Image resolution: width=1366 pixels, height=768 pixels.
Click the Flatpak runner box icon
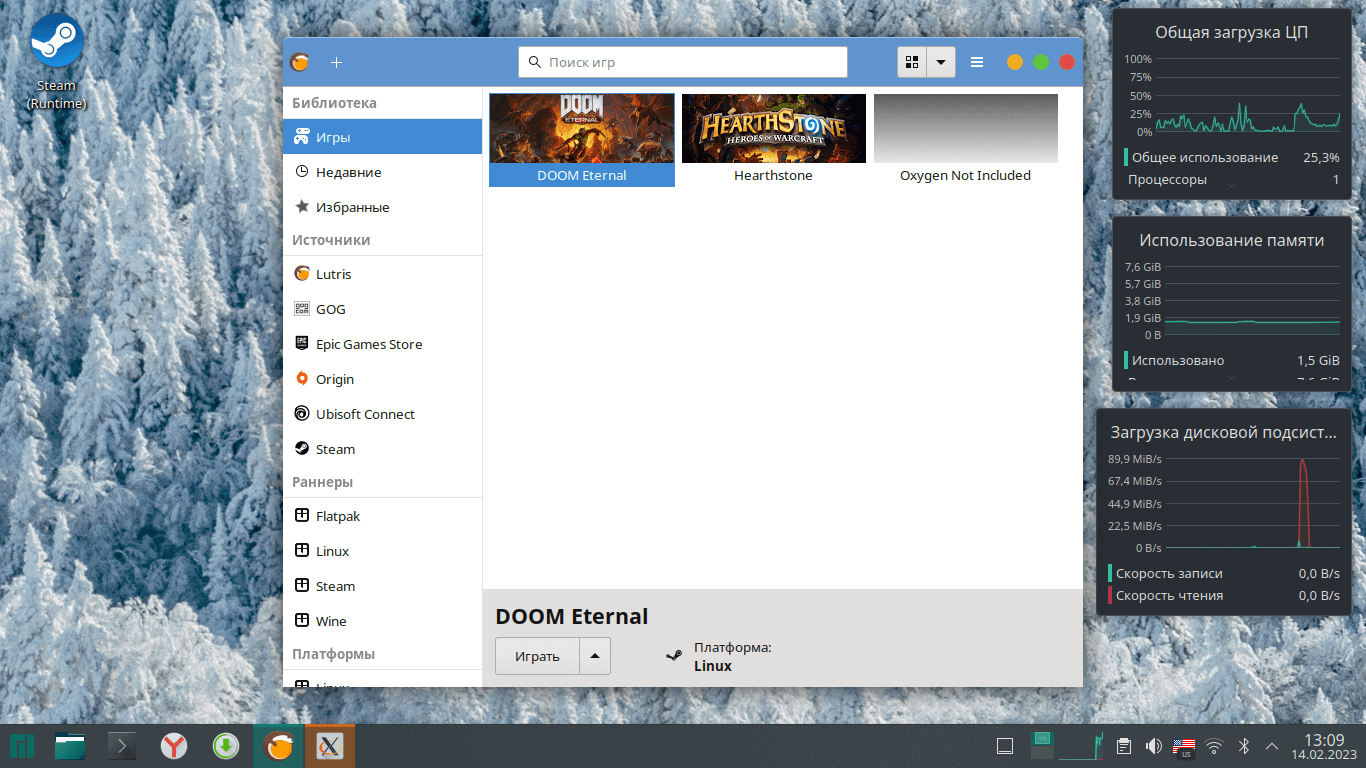coord(301,516)
